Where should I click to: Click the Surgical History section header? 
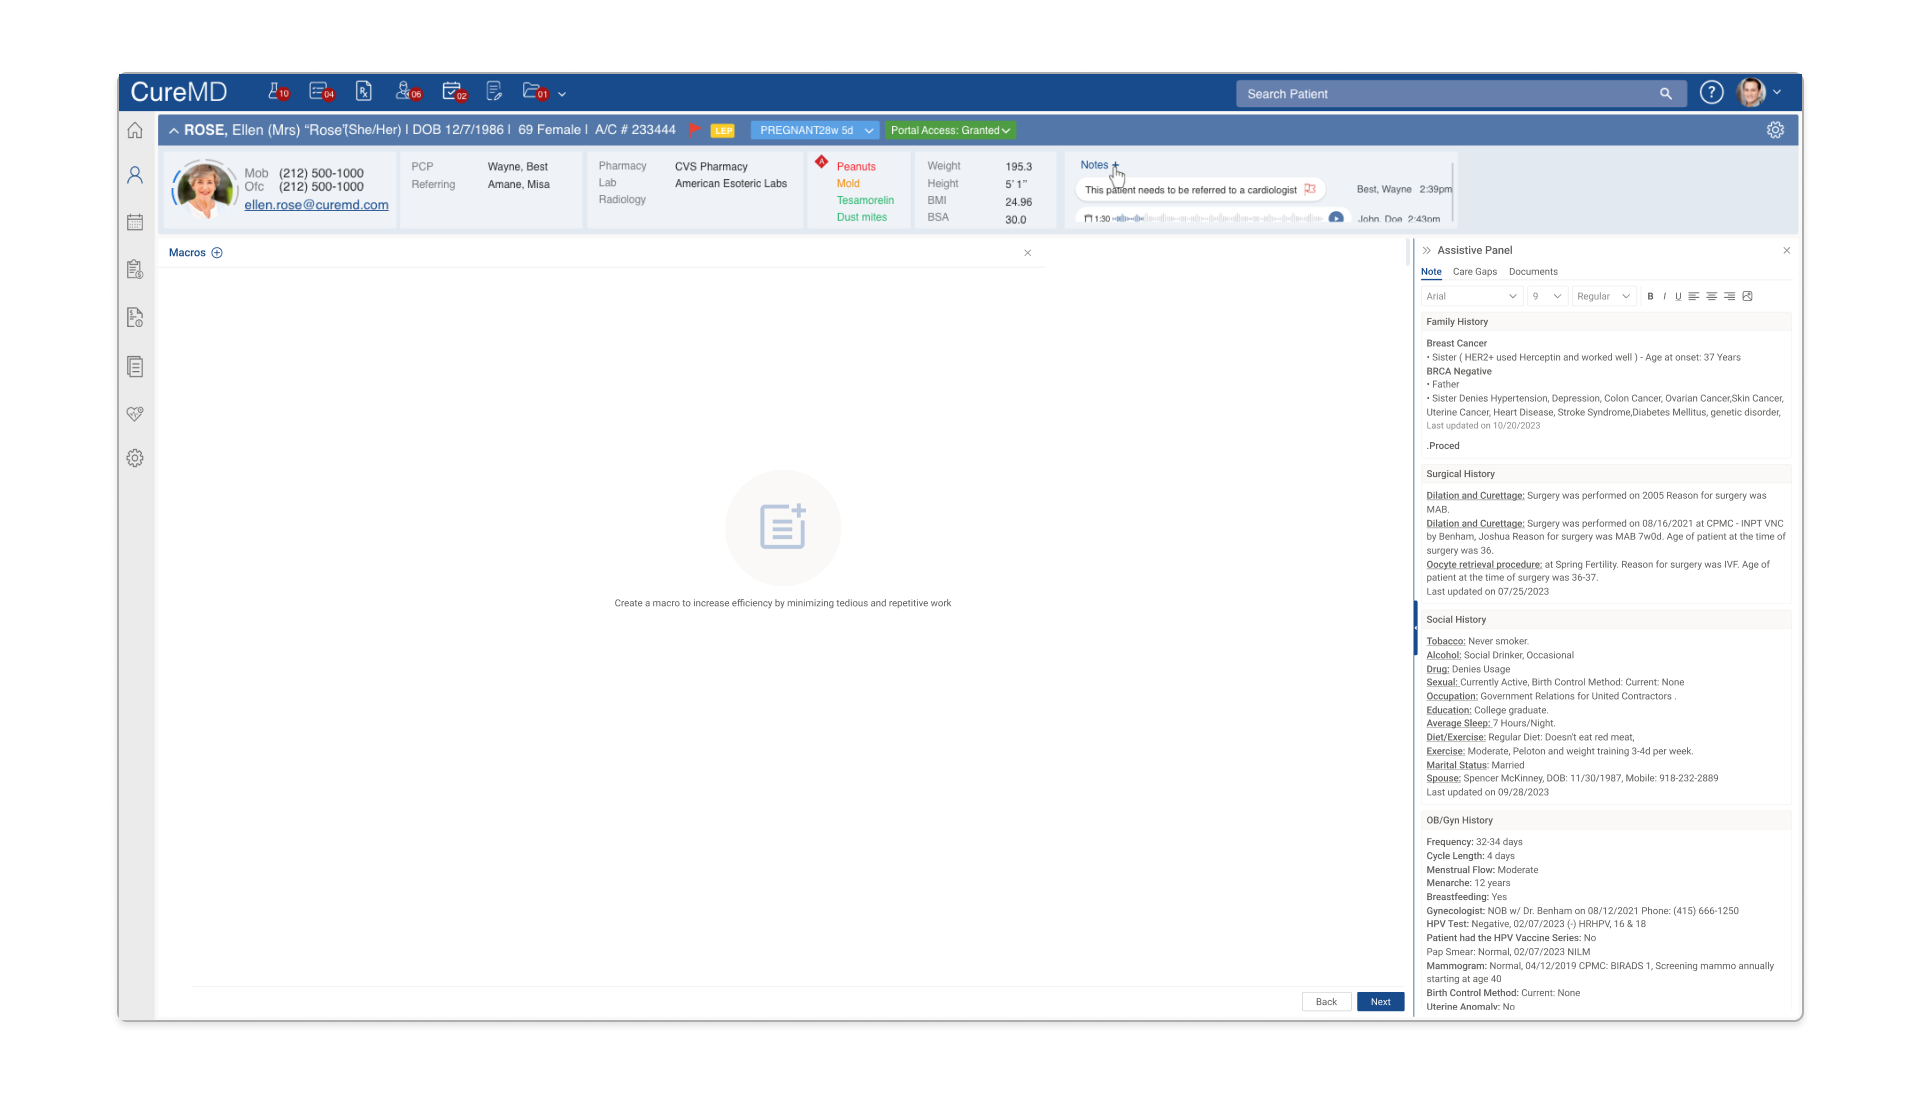click(x=1606, y=474)
